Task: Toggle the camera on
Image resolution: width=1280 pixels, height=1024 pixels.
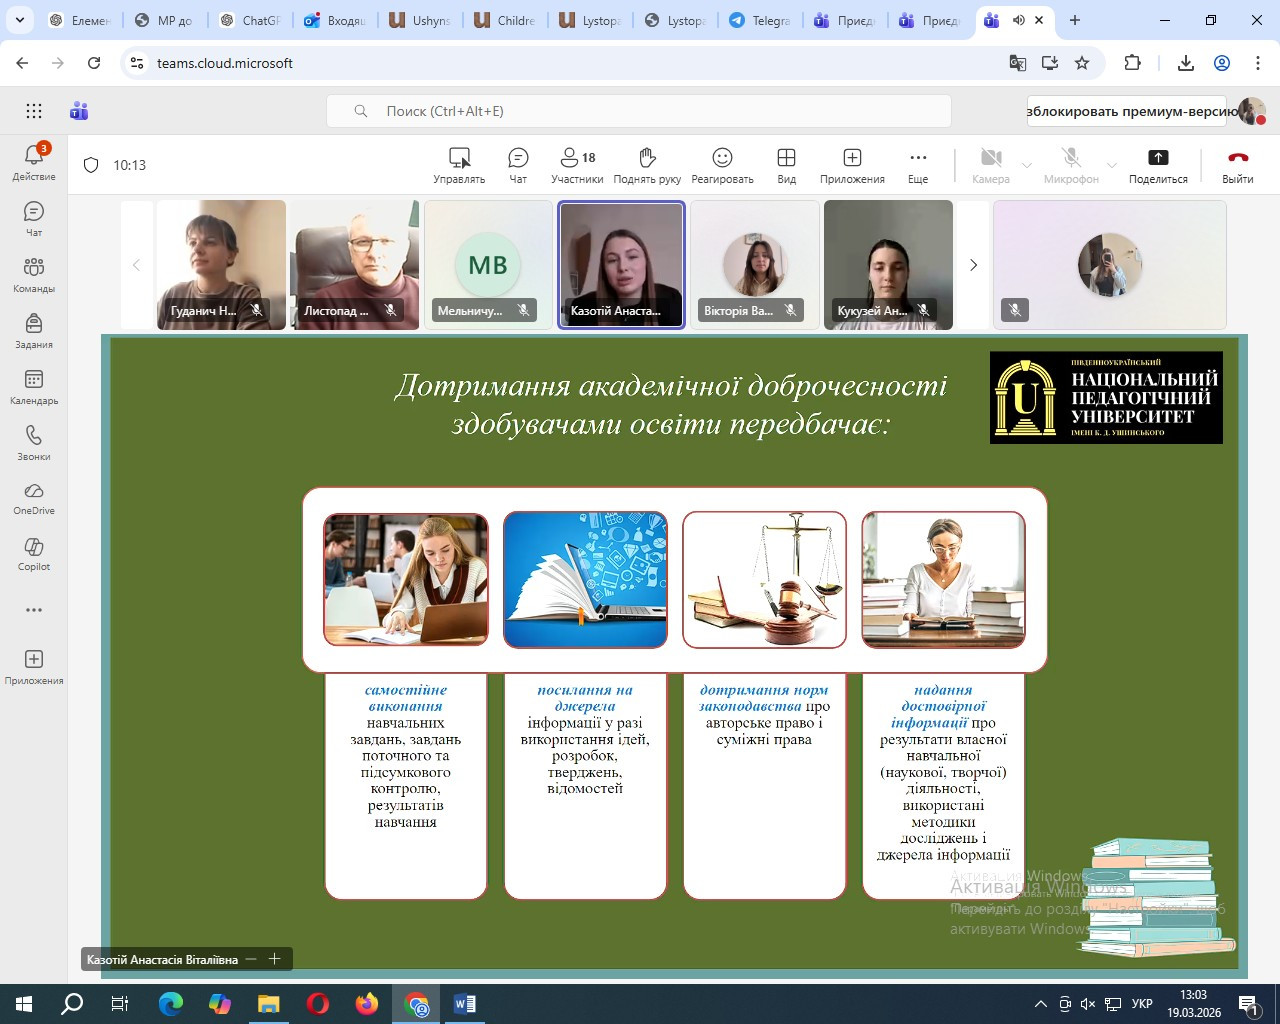Action: 990,165
